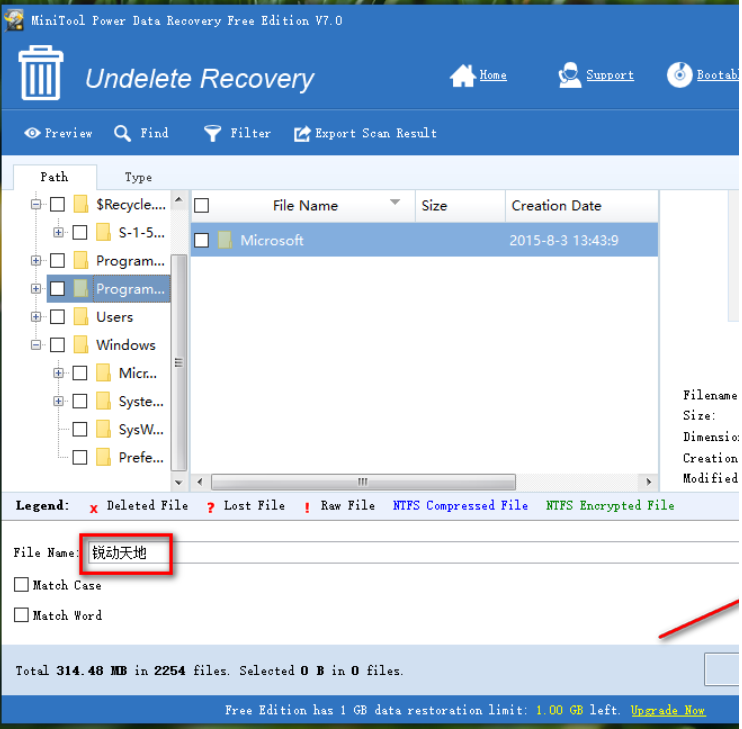Image resolution: width=742 pixels, height=729 pixels.
Task: Click the File Name column sort arrow
Action: [x=395, y=202]
